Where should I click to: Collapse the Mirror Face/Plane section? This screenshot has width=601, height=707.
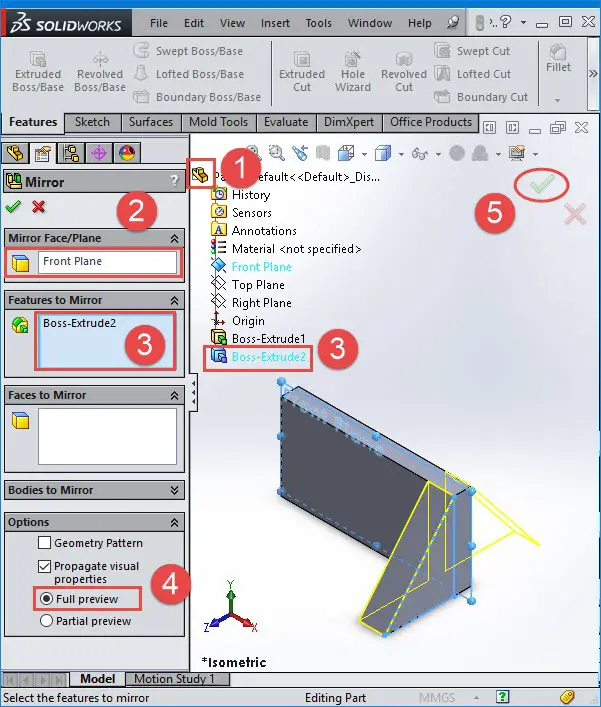click(174, 238)
